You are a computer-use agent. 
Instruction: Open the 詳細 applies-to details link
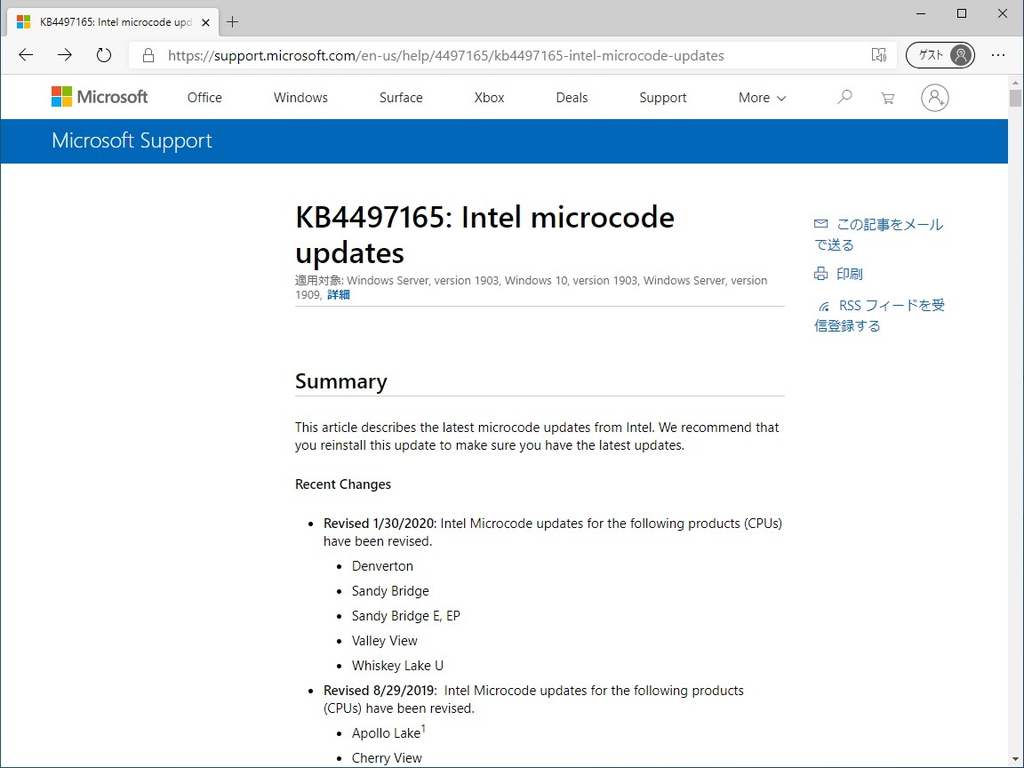338,294
